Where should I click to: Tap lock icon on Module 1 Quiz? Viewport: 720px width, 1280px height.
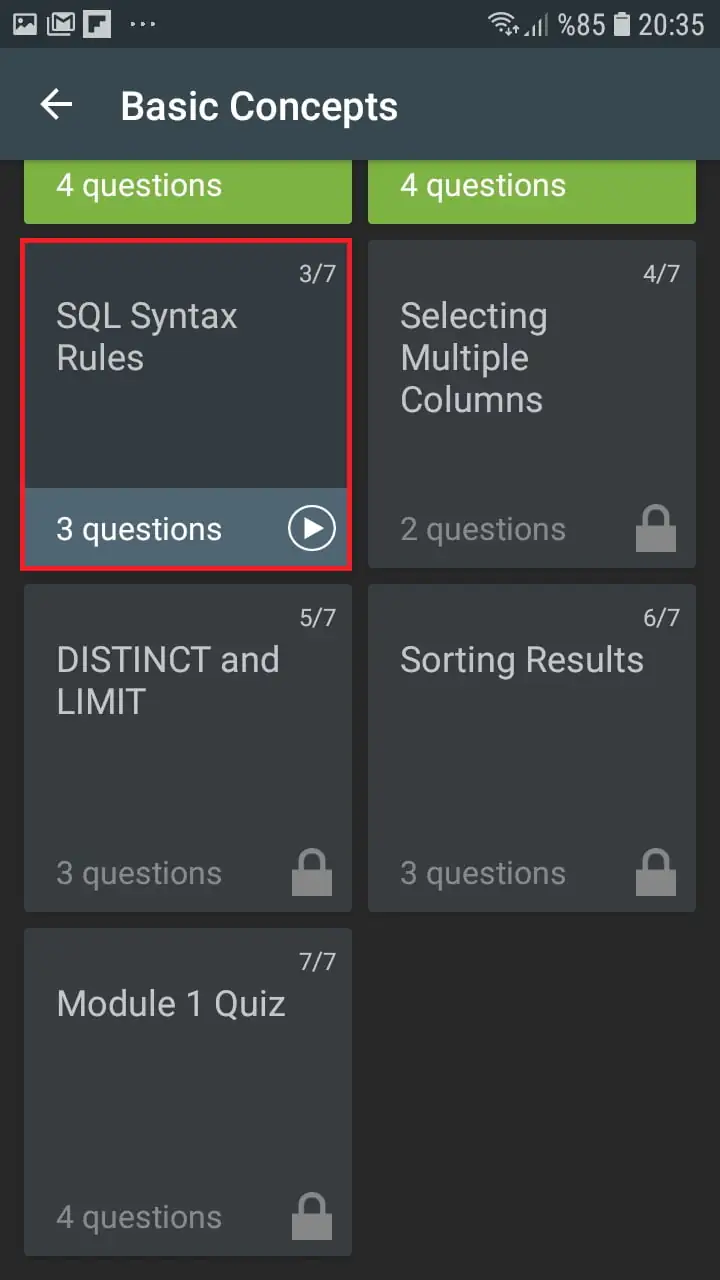tap(312, 1216)
